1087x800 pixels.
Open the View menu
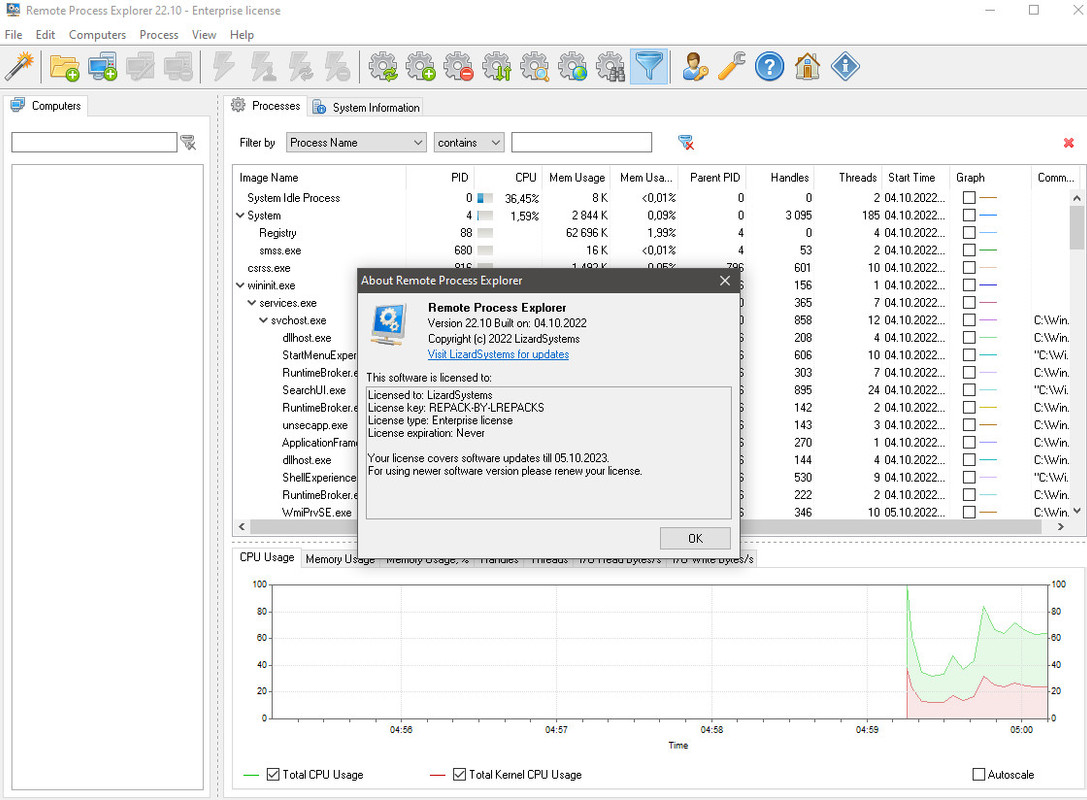click(204, 35)
